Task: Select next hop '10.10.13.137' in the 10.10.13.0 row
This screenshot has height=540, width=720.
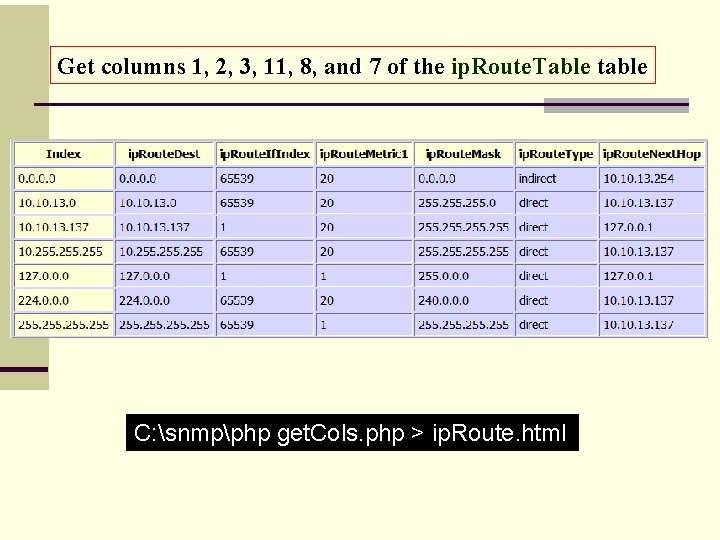Action: (x=652, y=203)
